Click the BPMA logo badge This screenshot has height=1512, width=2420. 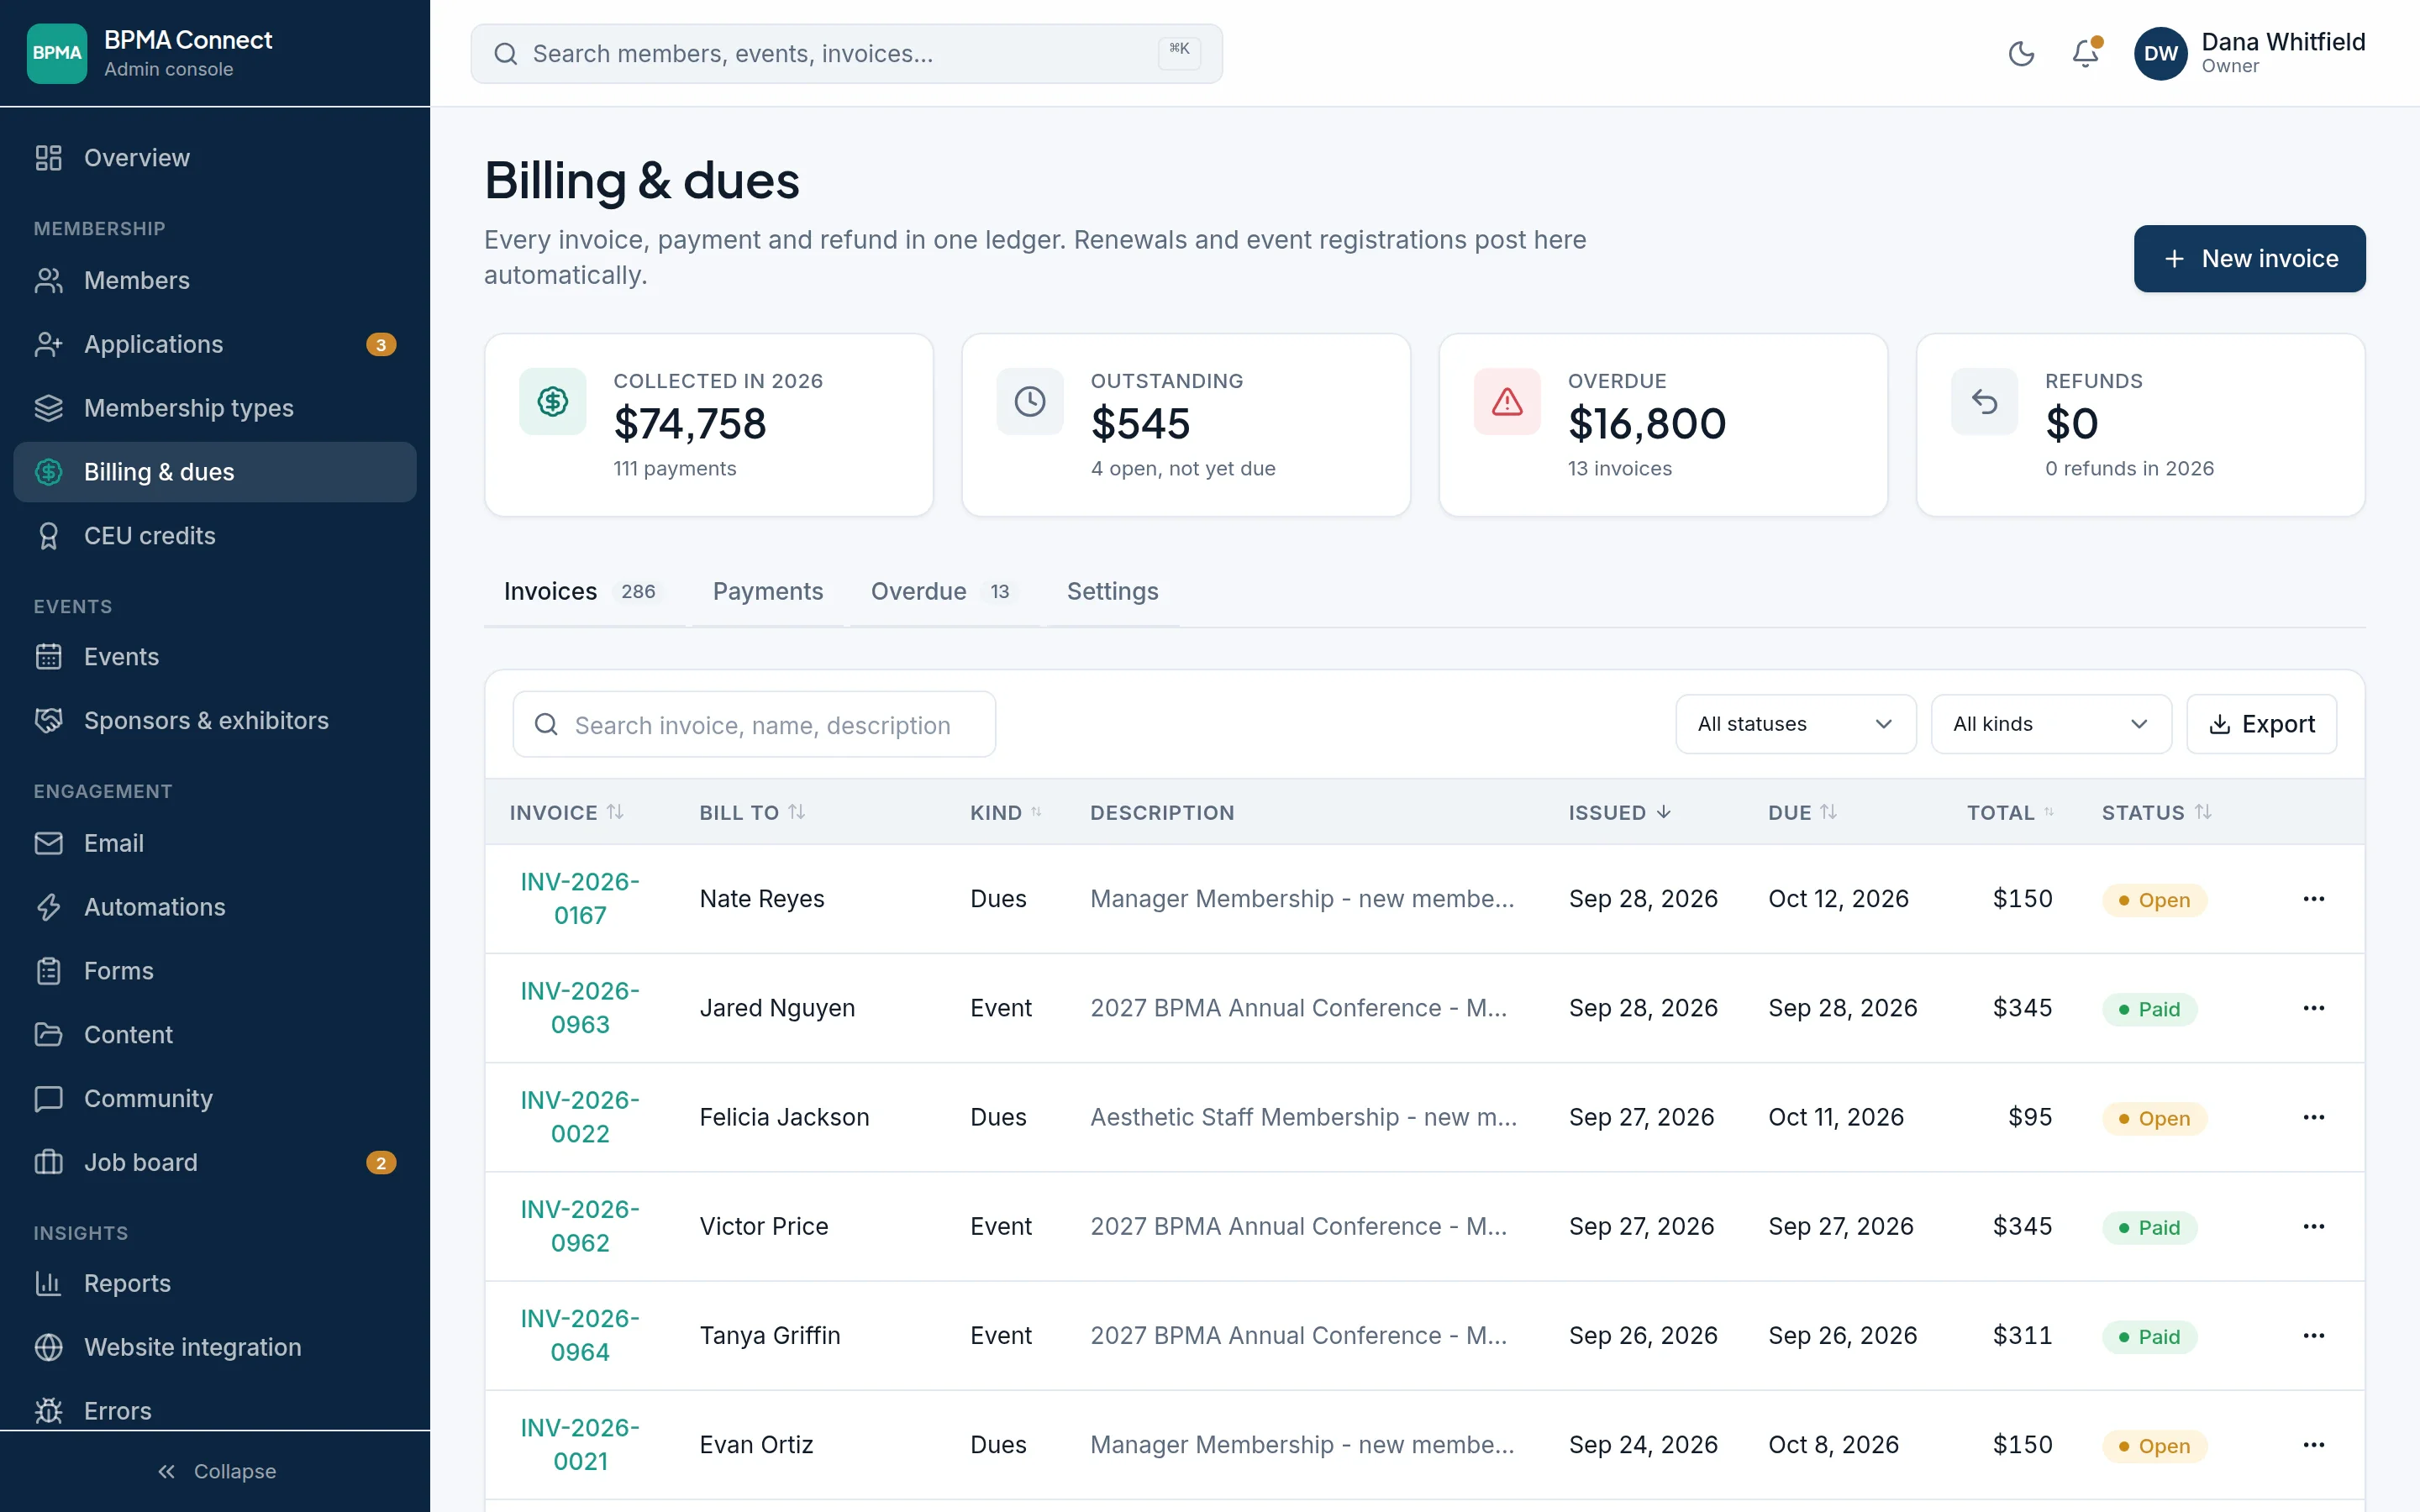coord(57,53)
